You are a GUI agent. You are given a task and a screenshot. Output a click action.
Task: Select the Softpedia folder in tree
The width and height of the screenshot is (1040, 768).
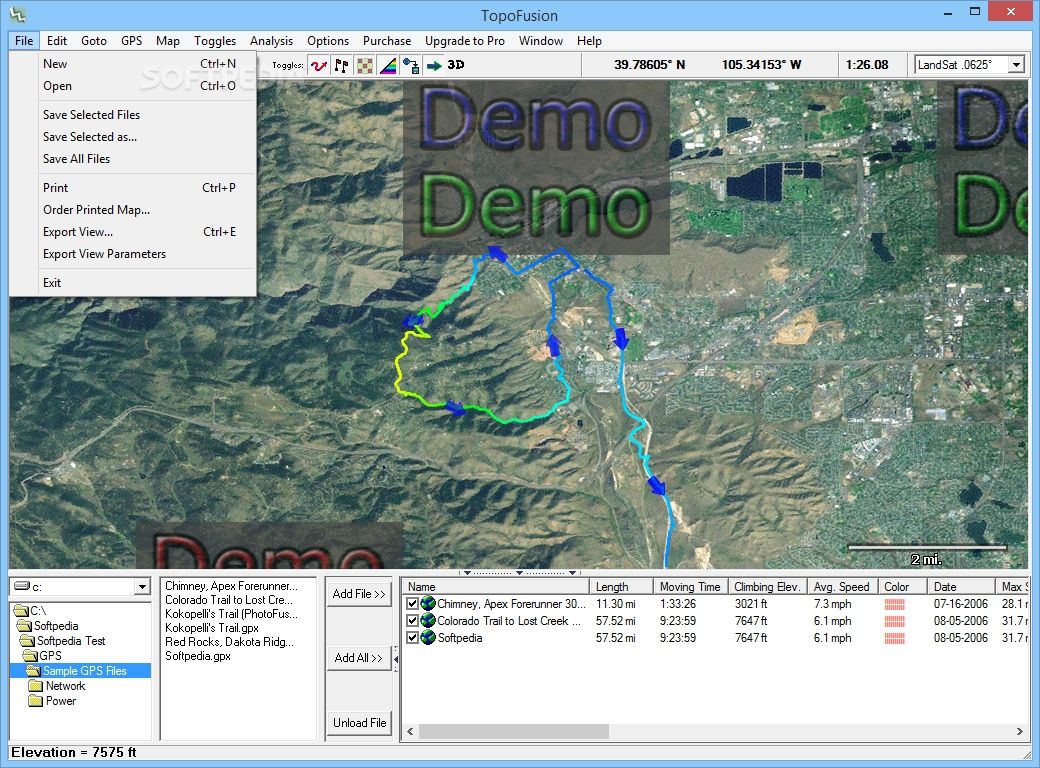click(x=56, y=625)
